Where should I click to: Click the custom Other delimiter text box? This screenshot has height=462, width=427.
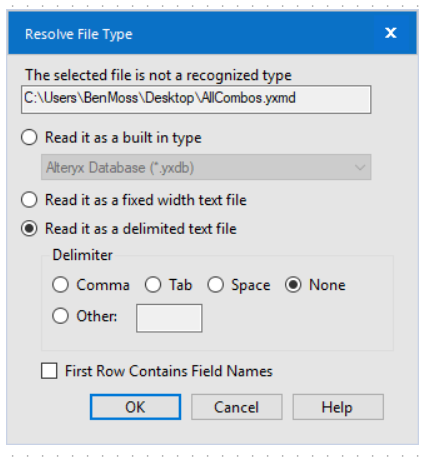169,318
